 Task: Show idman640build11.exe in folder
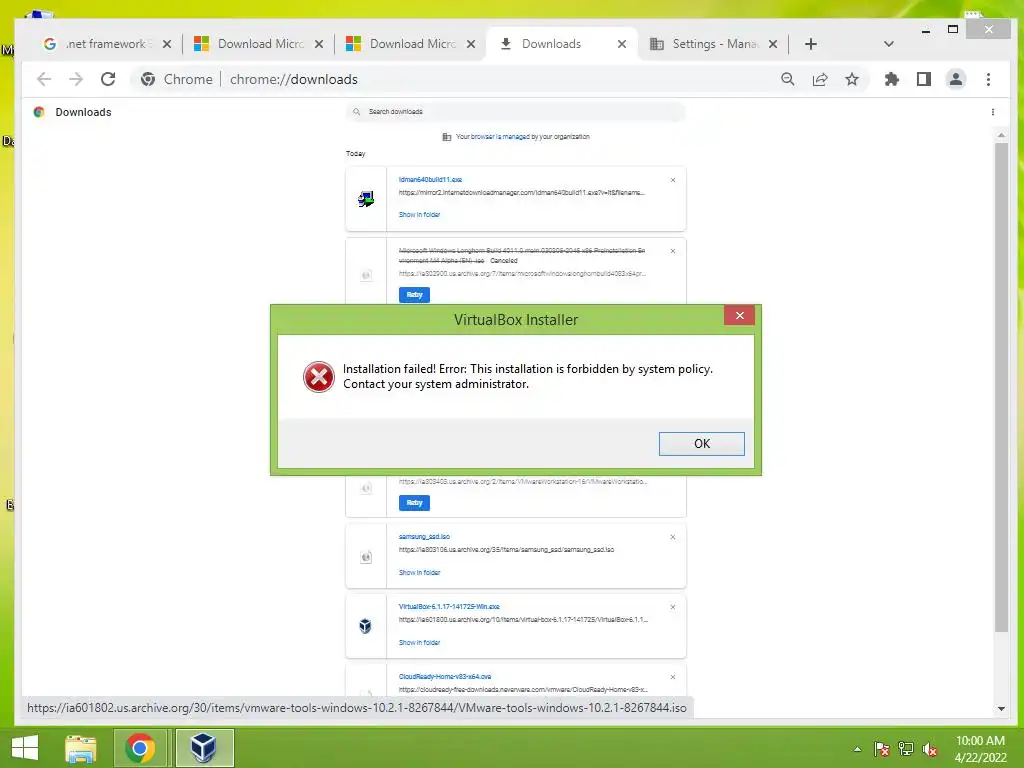(x=419, y=214)
